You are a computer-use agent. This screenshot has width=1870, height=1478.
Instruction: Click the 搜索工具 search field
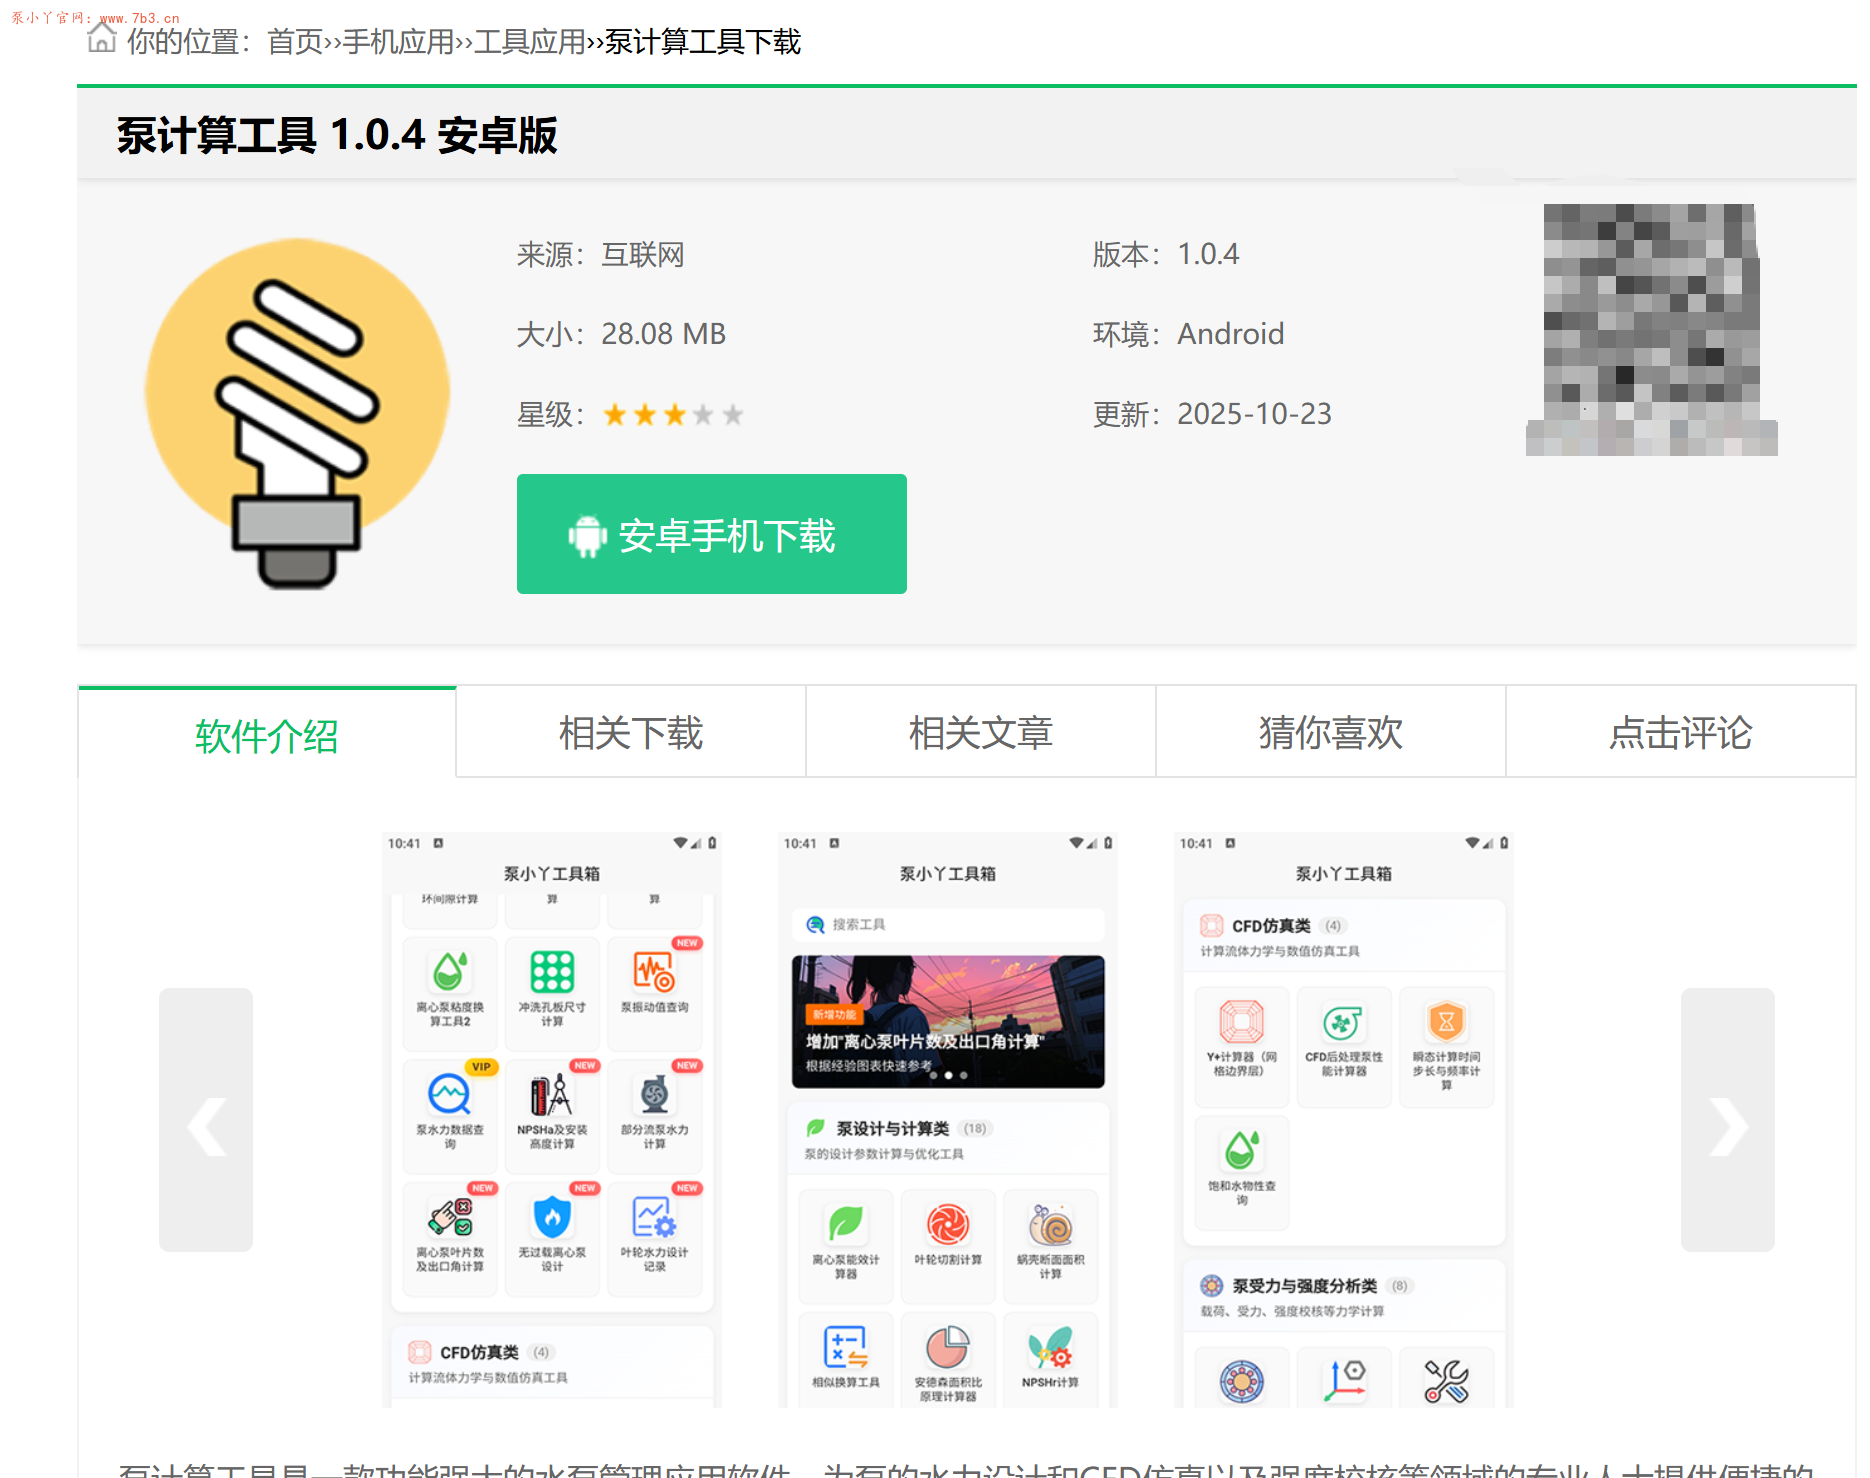[944, 925]
